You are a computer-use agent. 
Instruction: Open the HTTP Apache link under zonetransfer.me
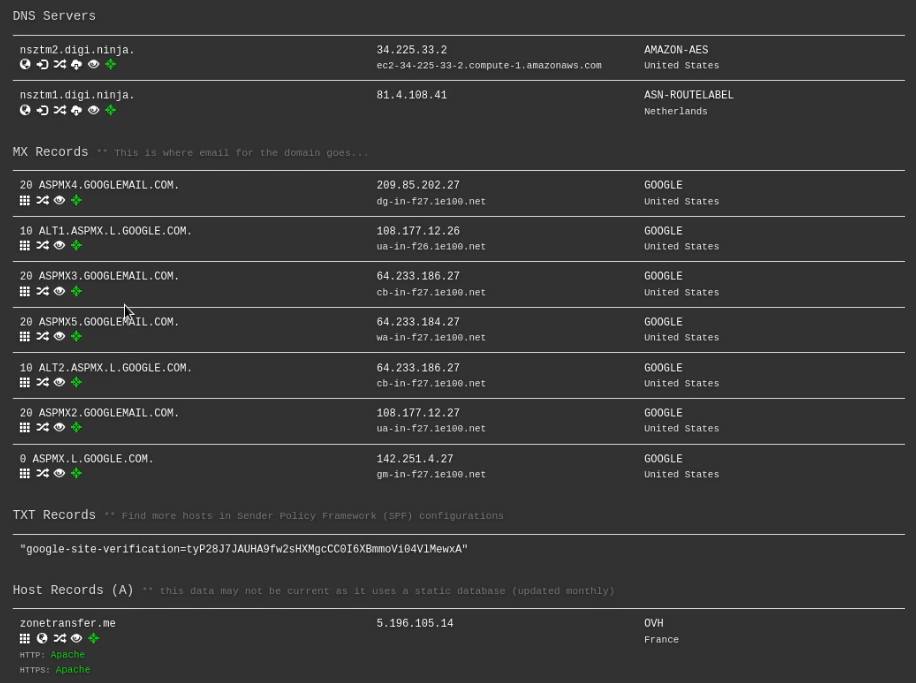pos(67,654)
